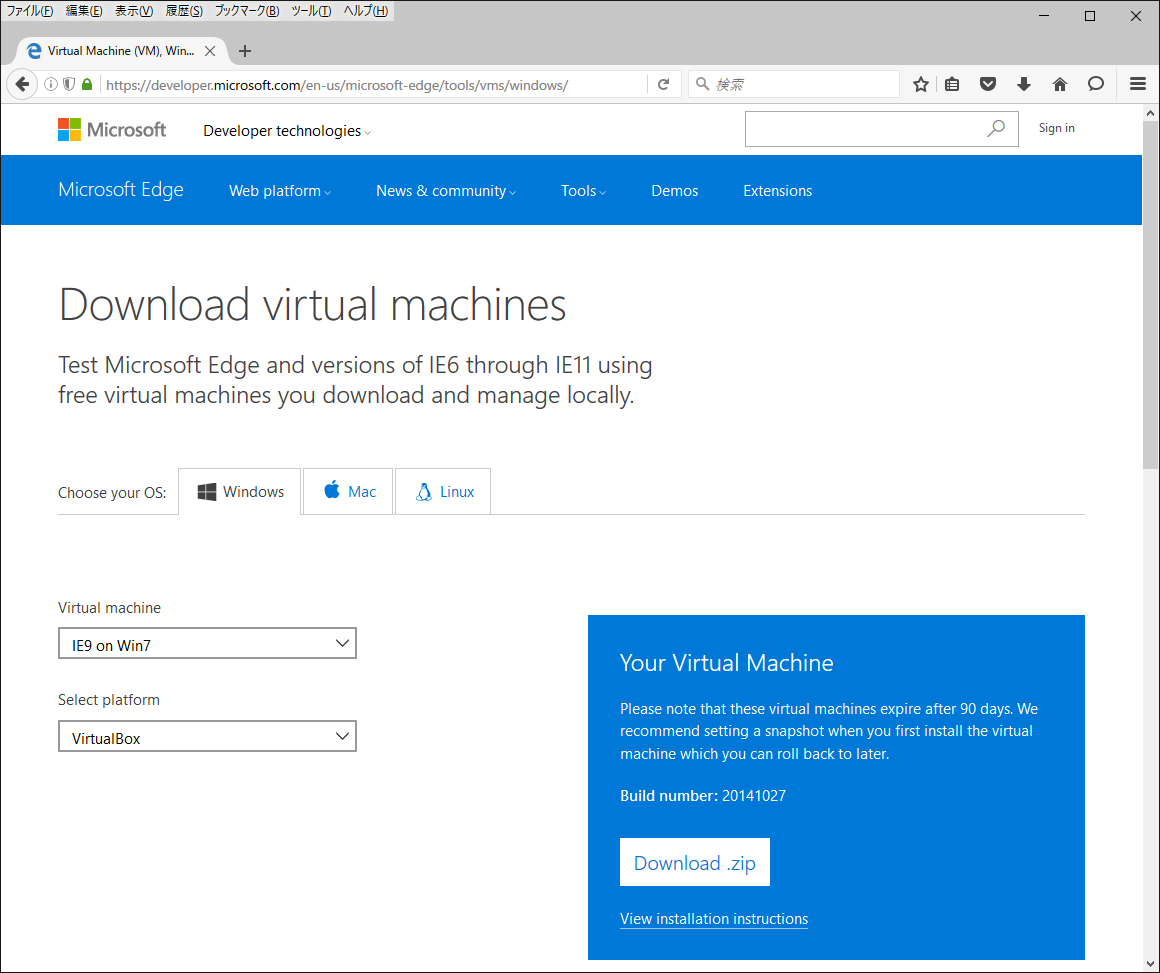Click the Download .zip button
The image size is (1160, 973).
[695, 863]
